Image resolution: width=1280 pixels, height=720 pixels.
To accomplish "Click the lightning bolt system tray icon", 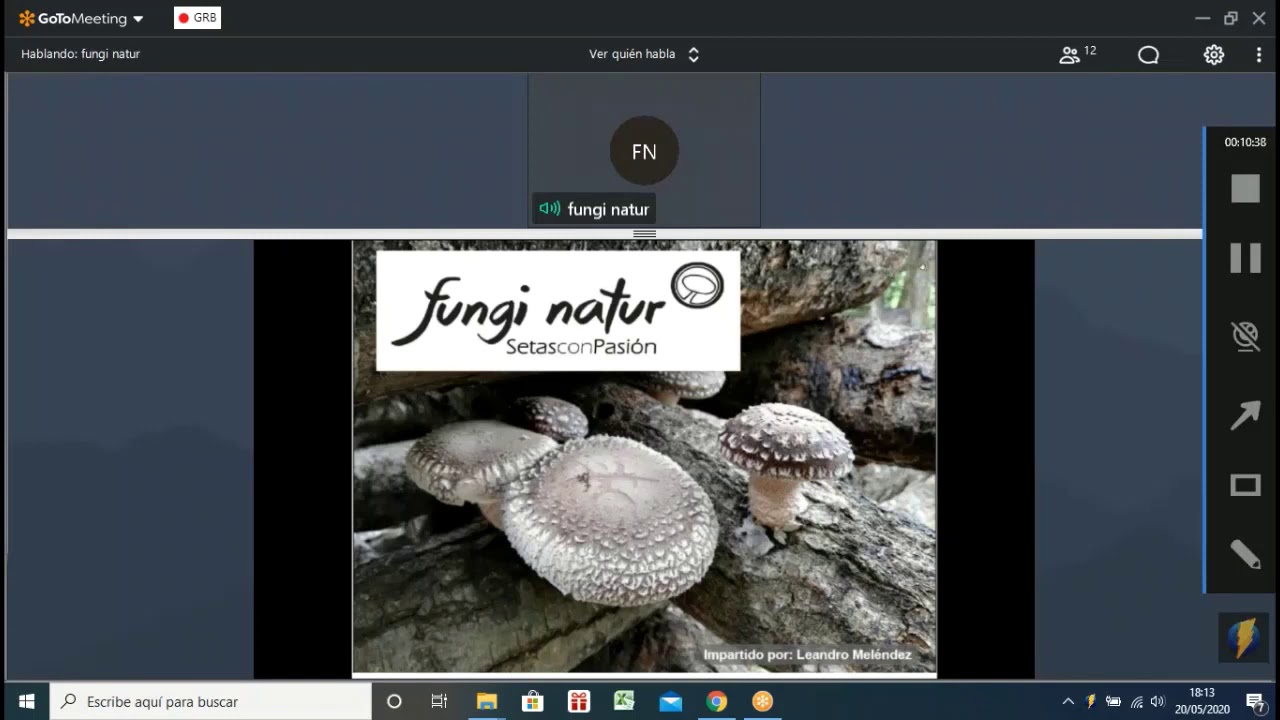I will (1091, 701).
